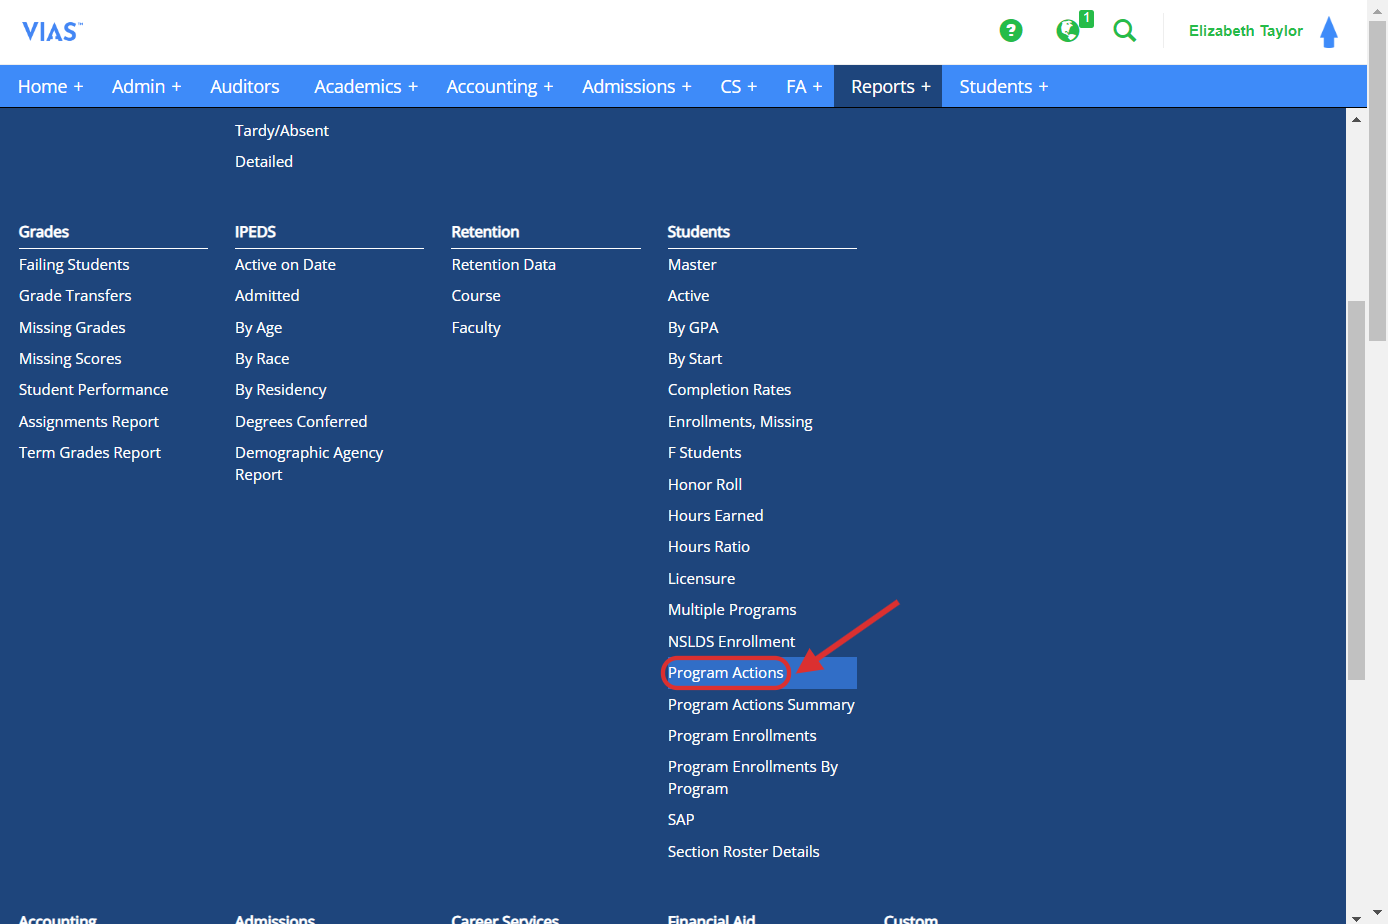Image resolution: width=1388 pixels, height=924 pixels.
Task: Expand the Academics menu
Action: pyautogui.click(x=365, y=86)
